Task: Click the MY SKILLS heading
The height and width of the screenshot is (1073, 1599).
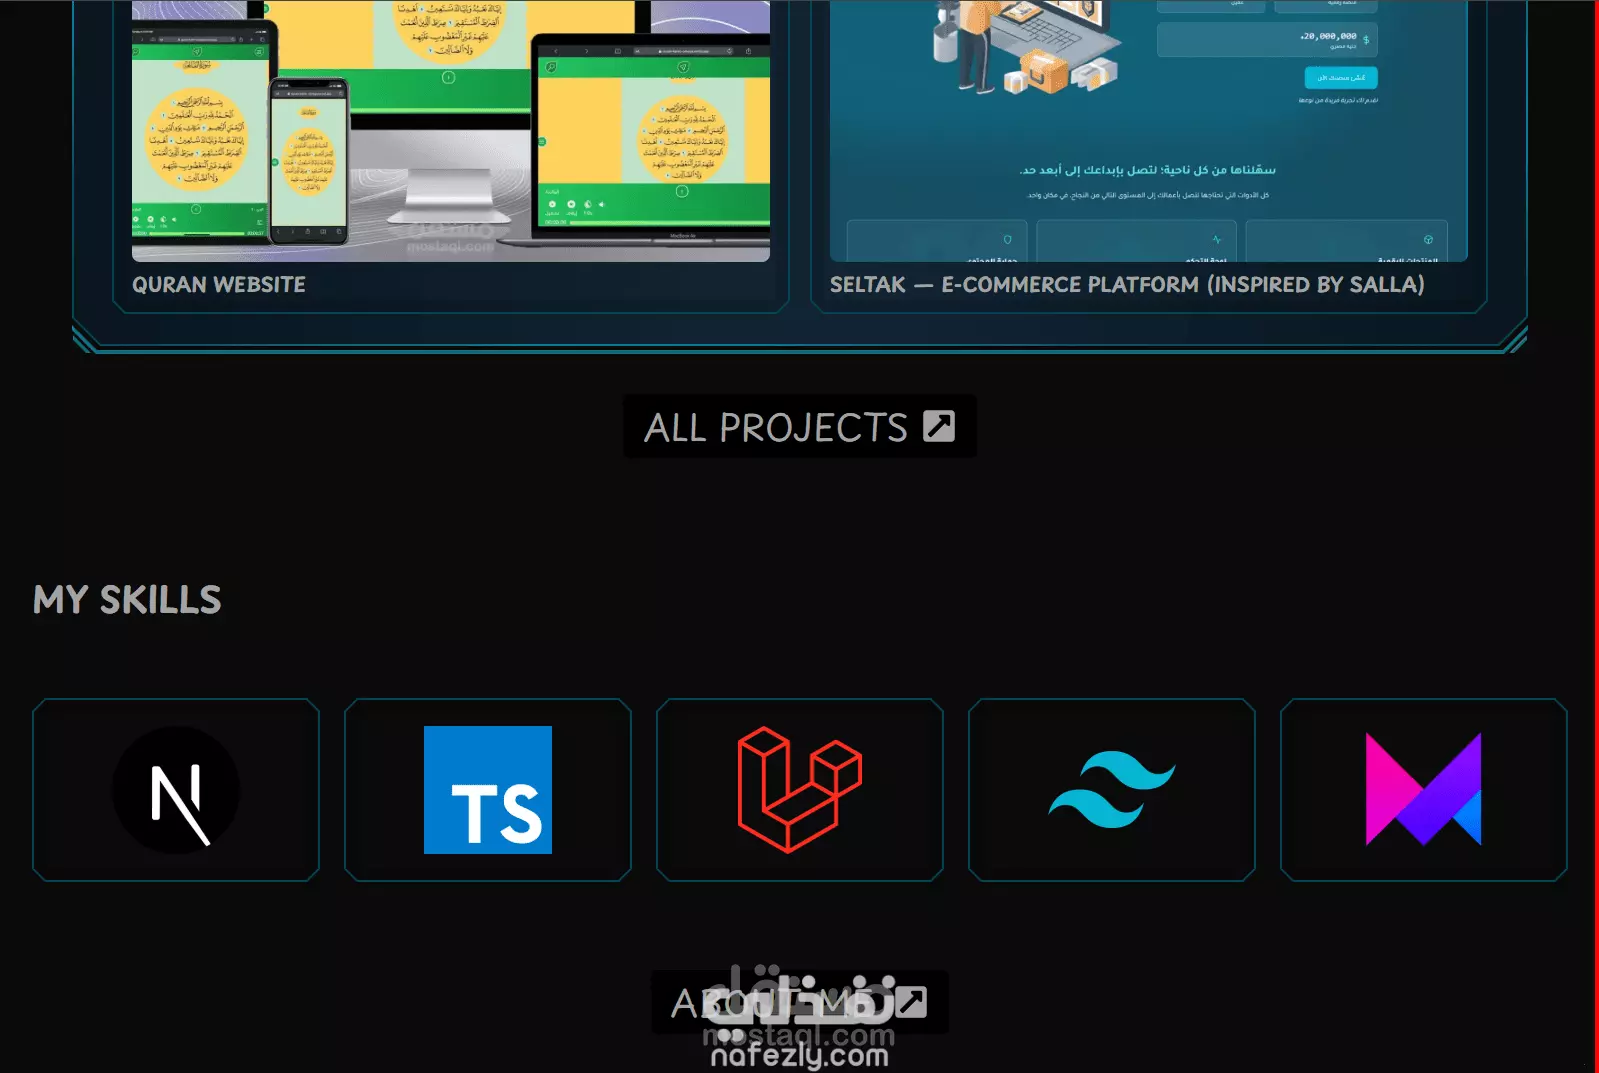Action: 127,600
